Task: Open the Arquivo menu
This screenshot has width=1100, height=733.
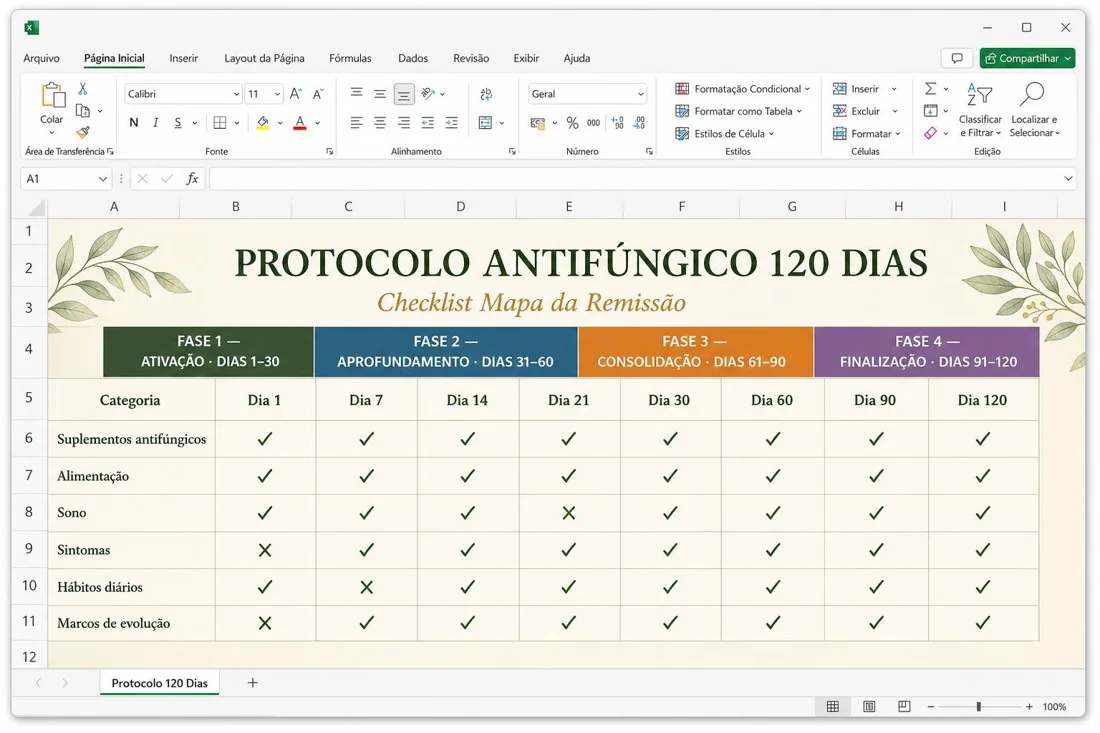Action: click(x=41, y=58)
